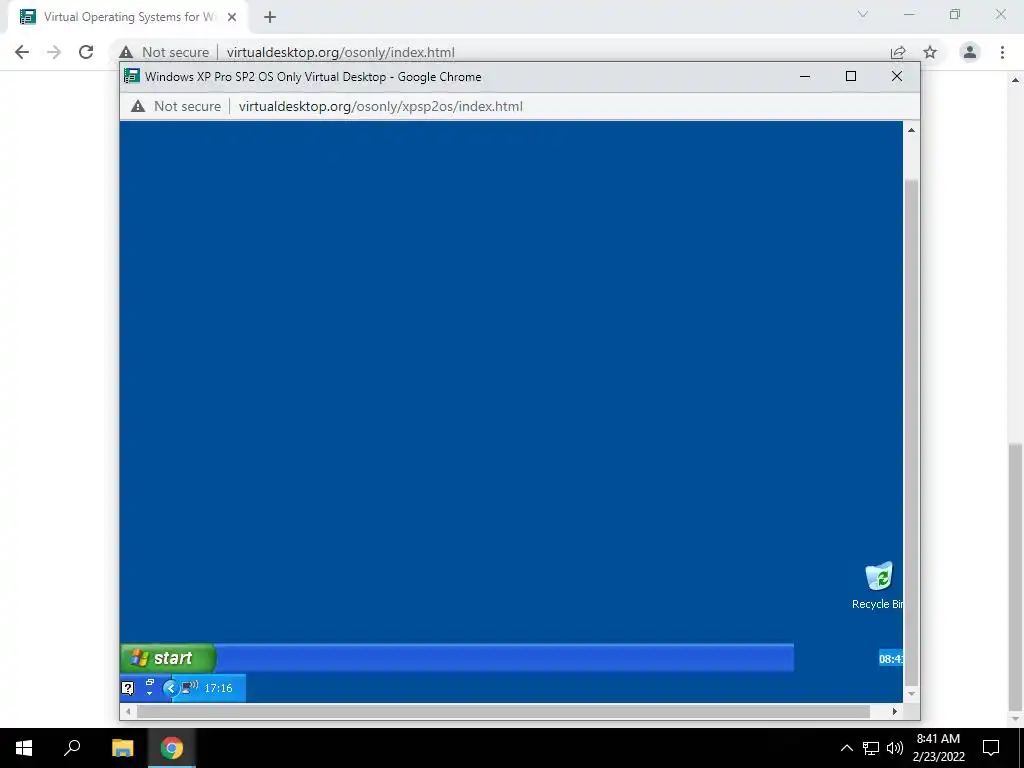Viewport: 1024px width, 768px height.
Task: Share this page from Chrome toolbar
Action: [898, 52]
